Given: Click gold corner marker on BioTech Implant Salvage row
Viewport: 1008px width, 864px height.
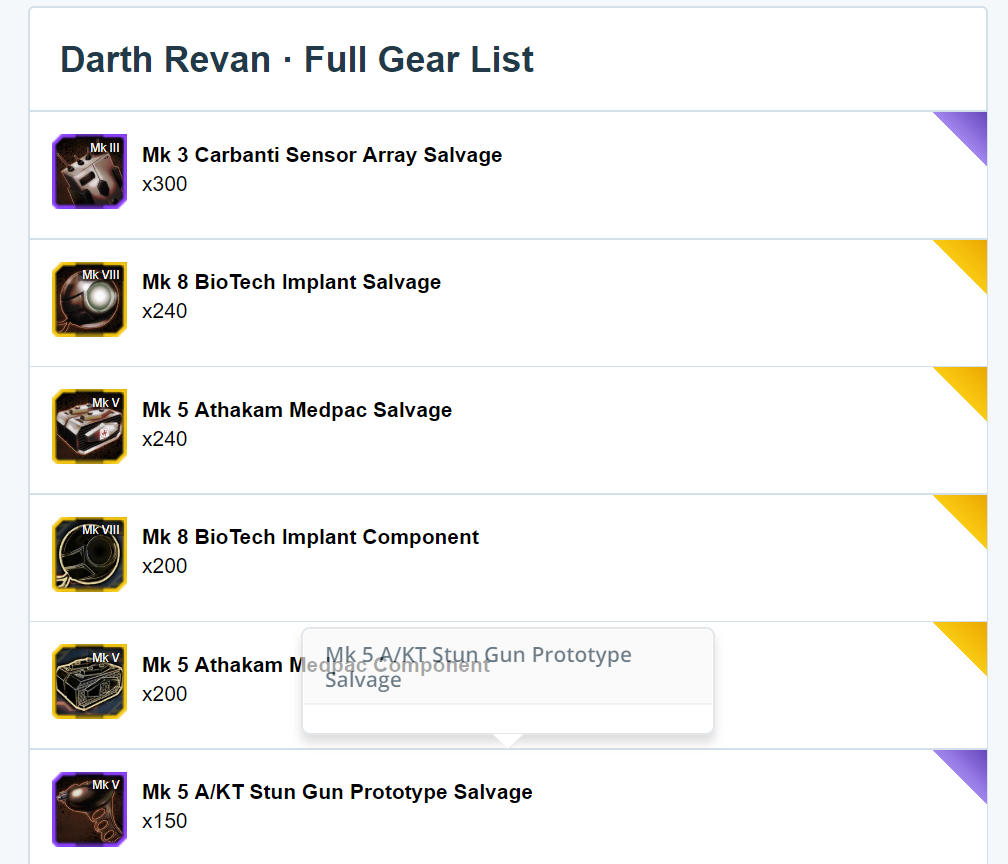Looking at the screenshot, I should coord(969,256).
